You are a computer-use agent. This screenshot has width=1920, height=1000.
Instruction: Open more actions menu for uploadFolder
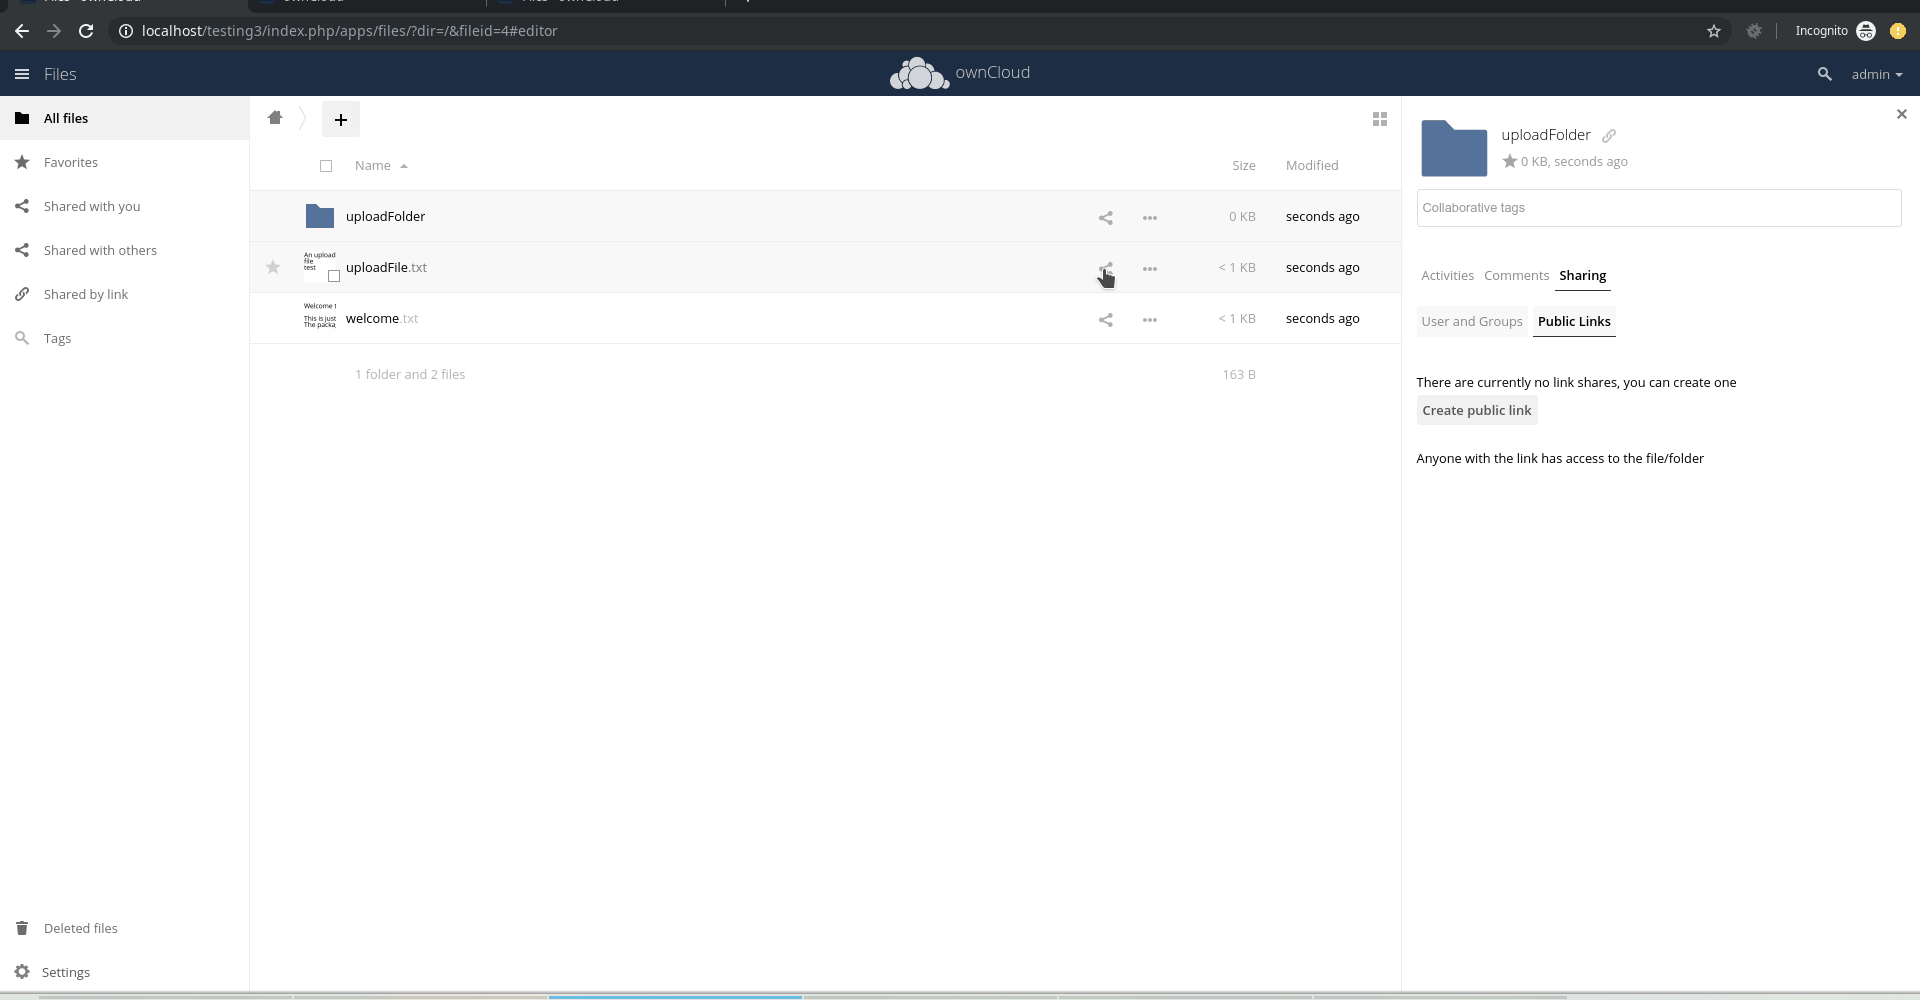[1150, 217]
